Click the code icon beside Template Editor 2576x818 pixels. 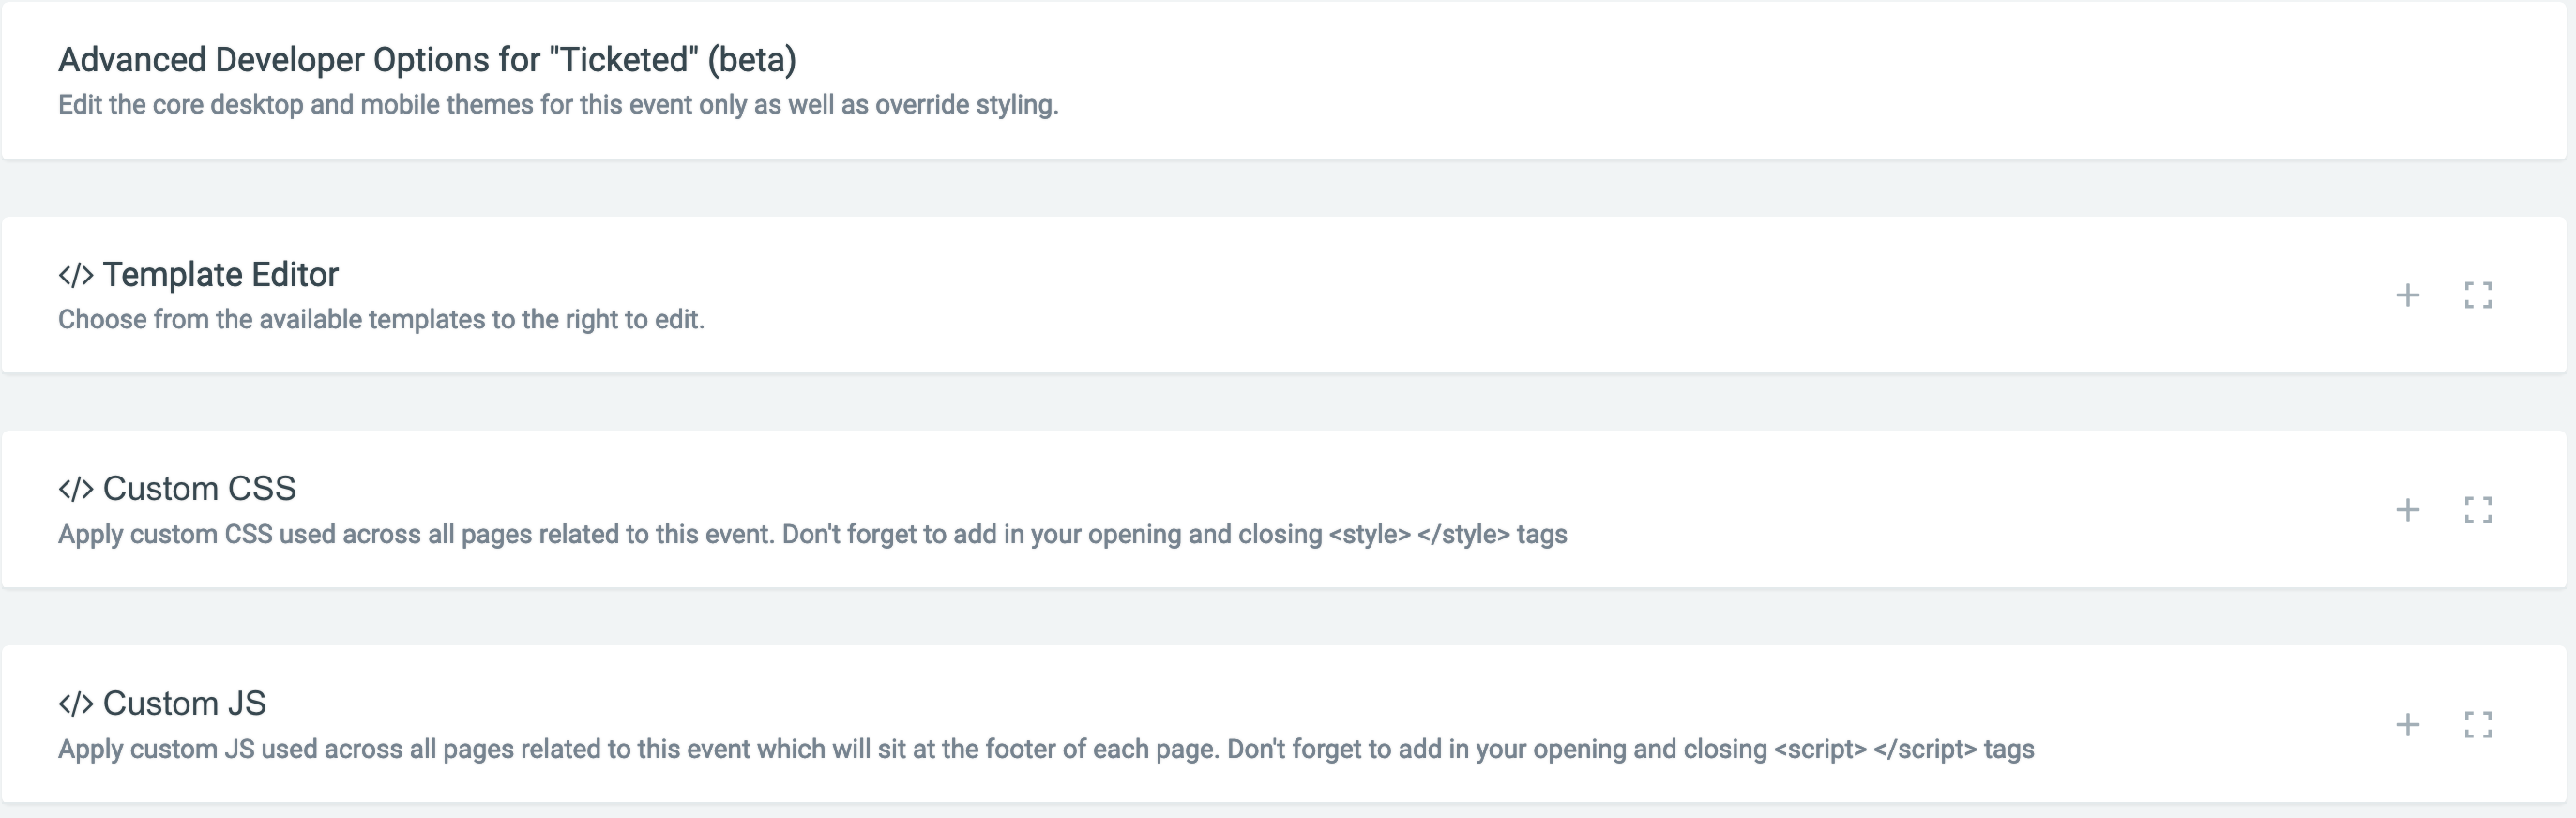[x=76, y=275]
